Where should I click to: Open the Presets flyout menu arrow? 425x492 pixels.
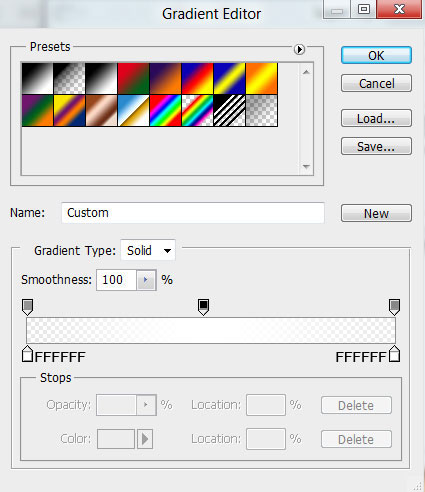[x=299, y=49]
